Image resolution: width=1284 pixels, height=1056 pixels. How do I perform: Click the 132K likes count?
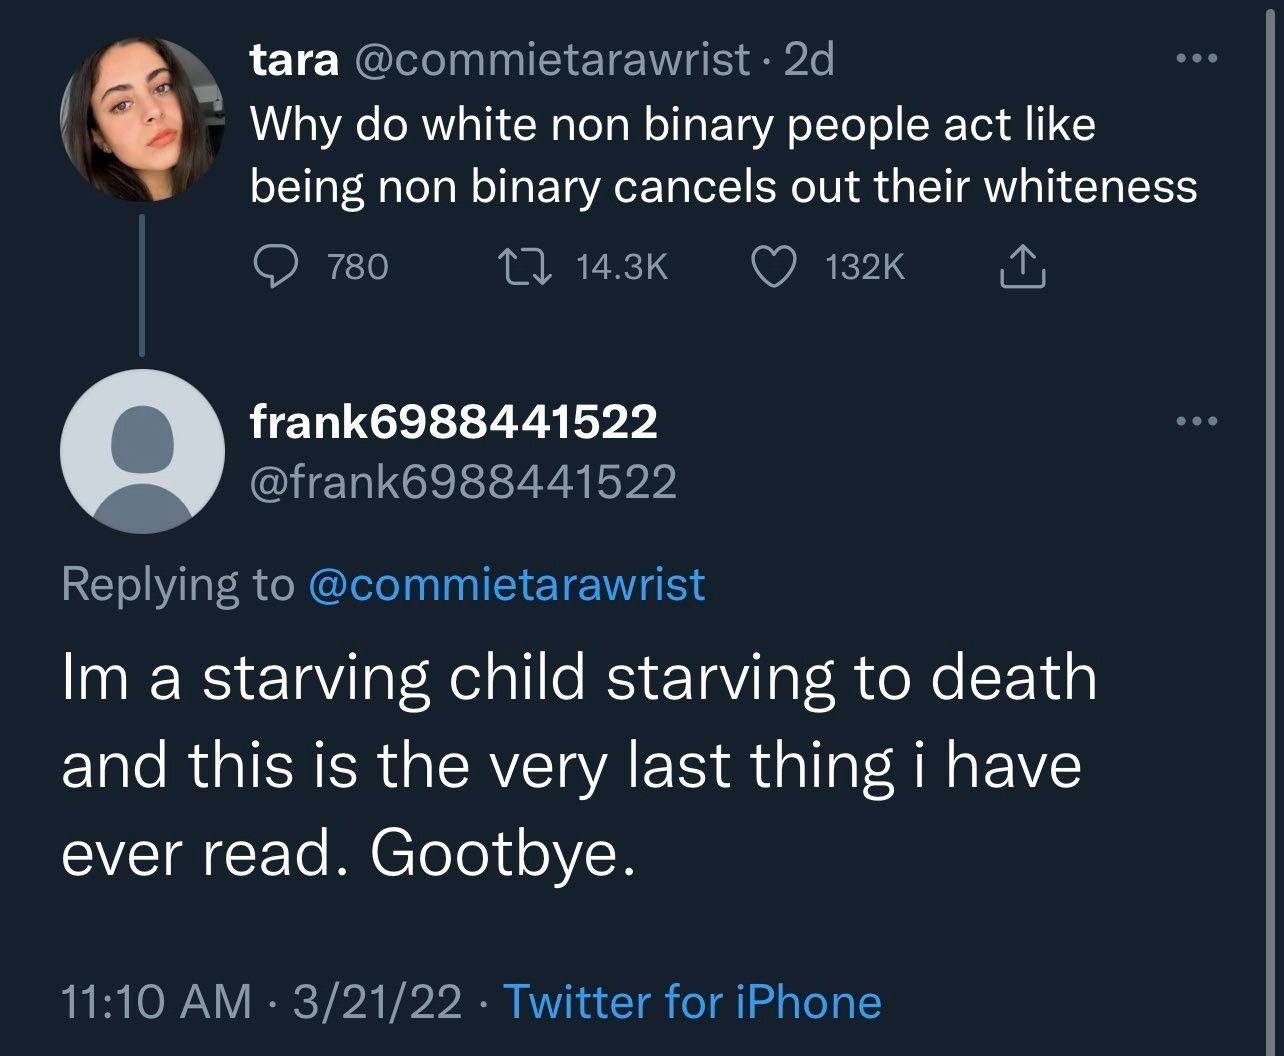click(866, 265)
